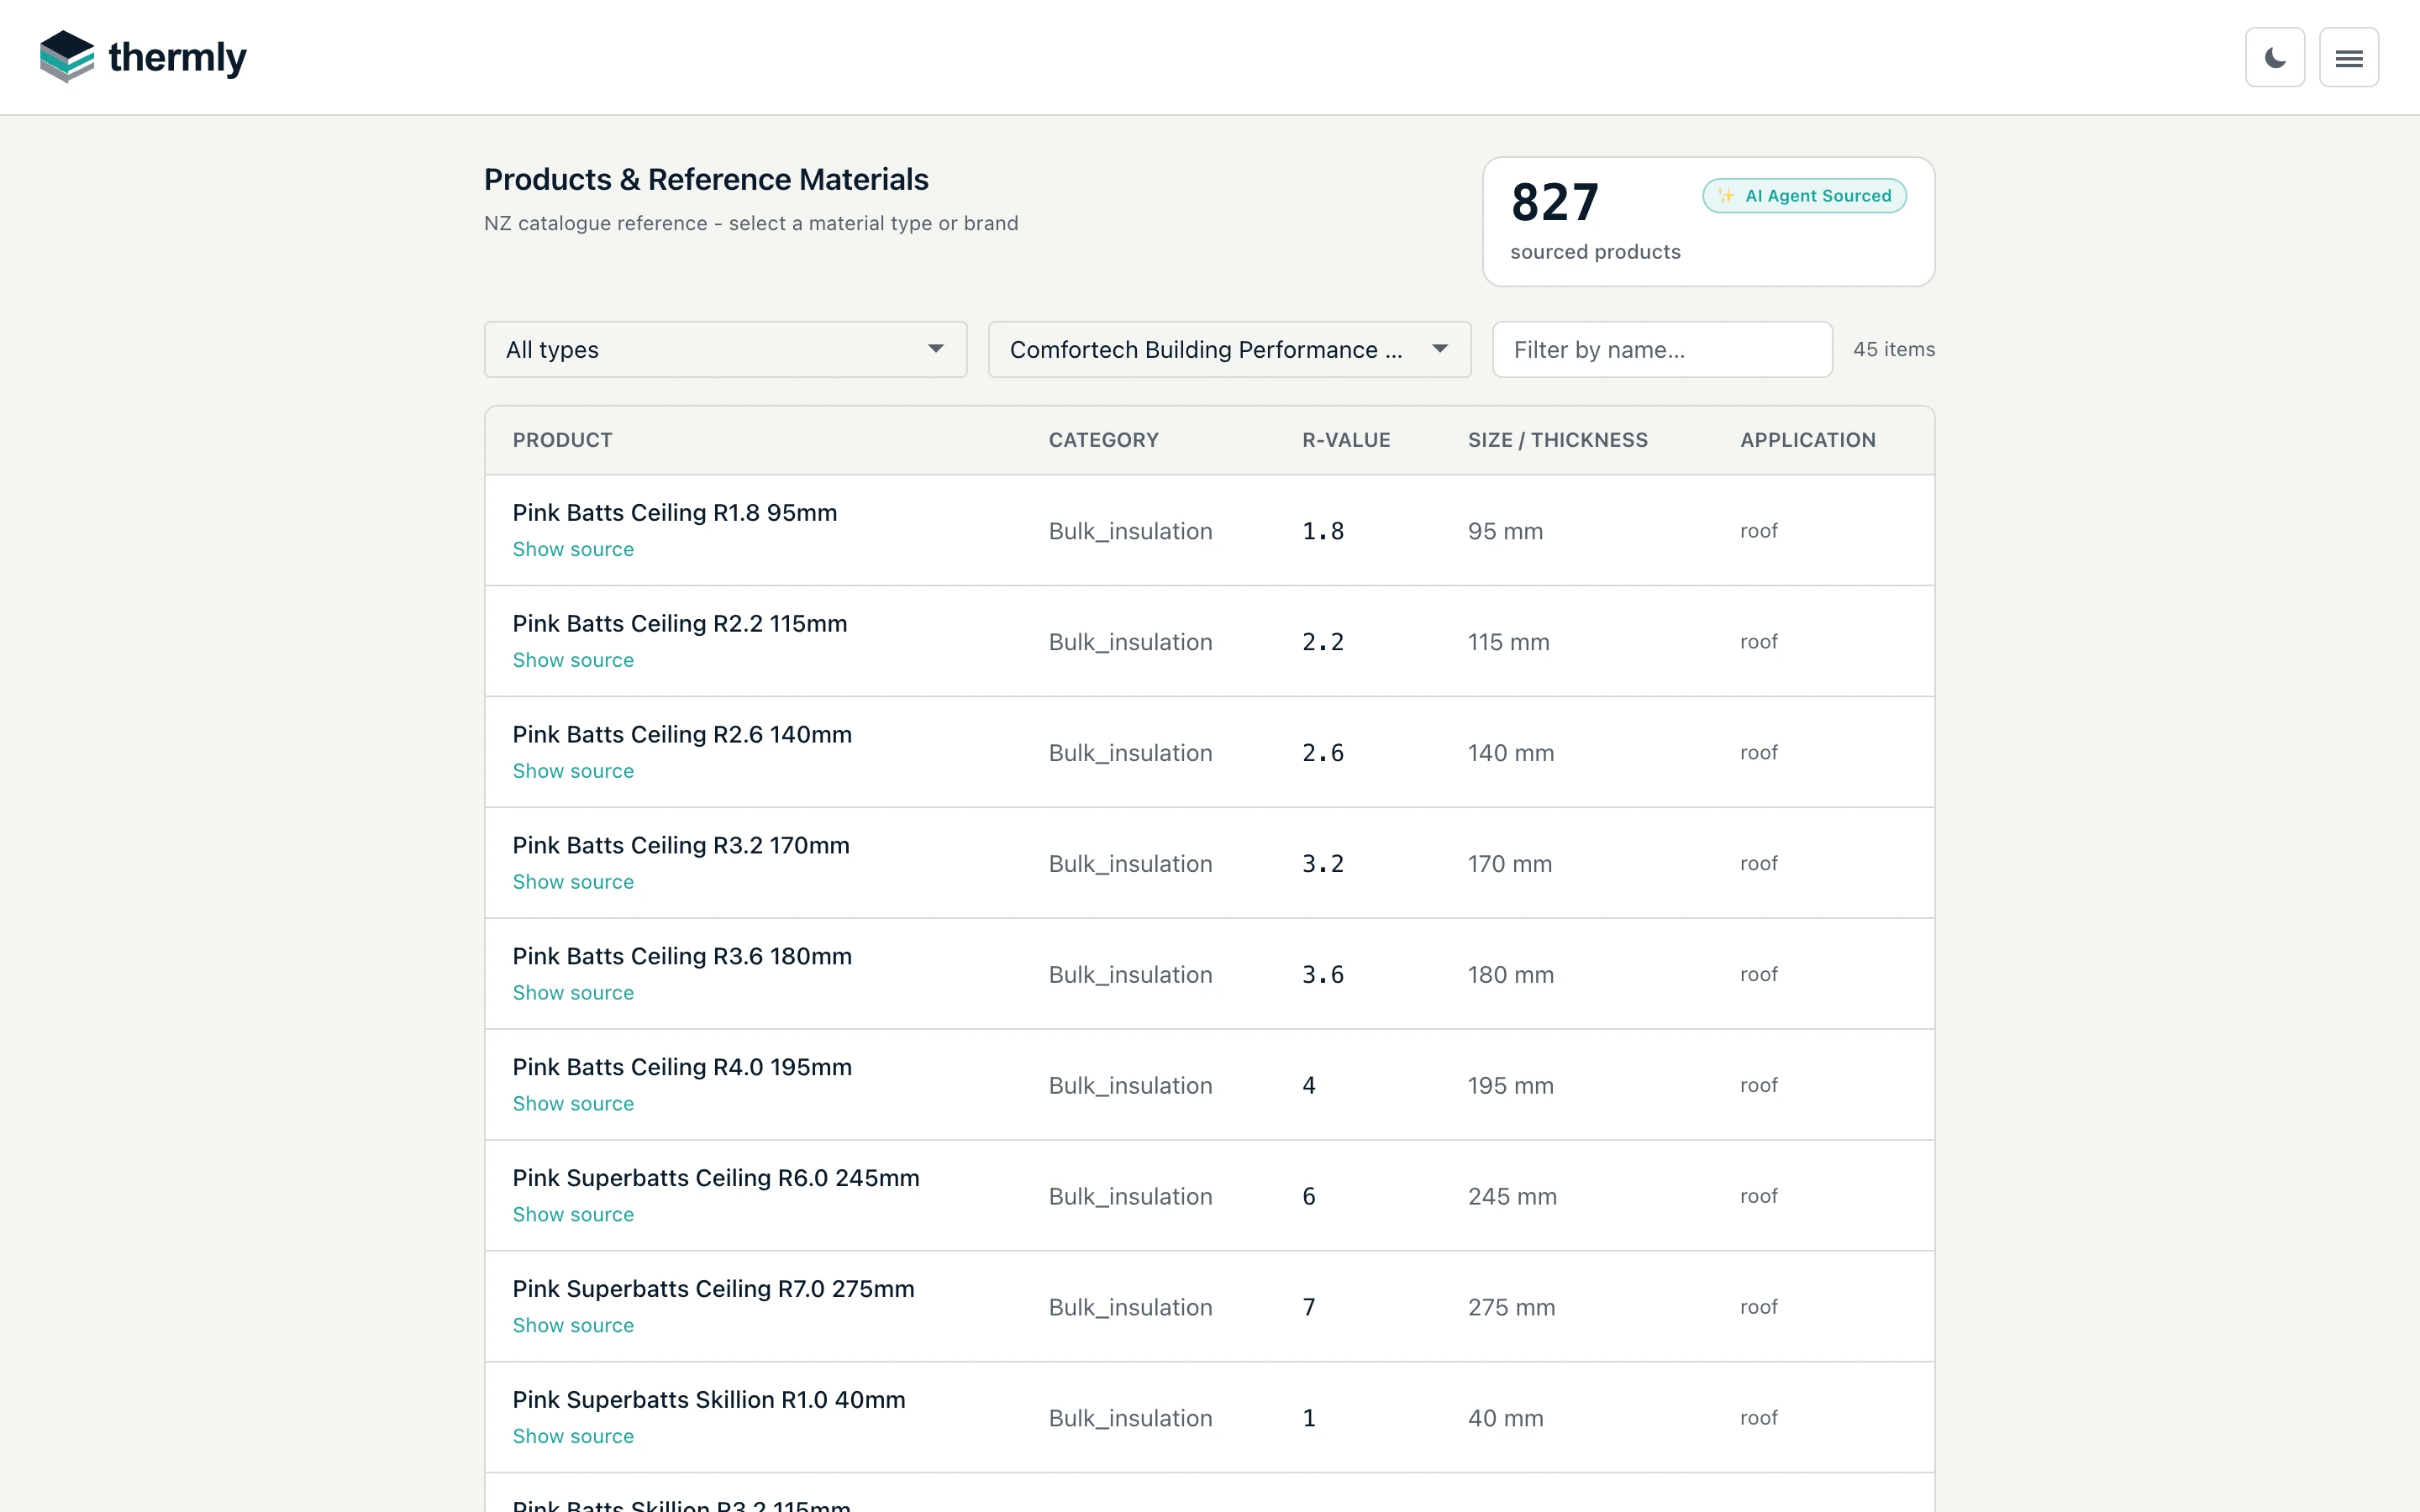Image resolution: width=2420 pixels, height=1512 pixels.
Task: Click the 95 mm thickness cell
Action: (1505, 531)
